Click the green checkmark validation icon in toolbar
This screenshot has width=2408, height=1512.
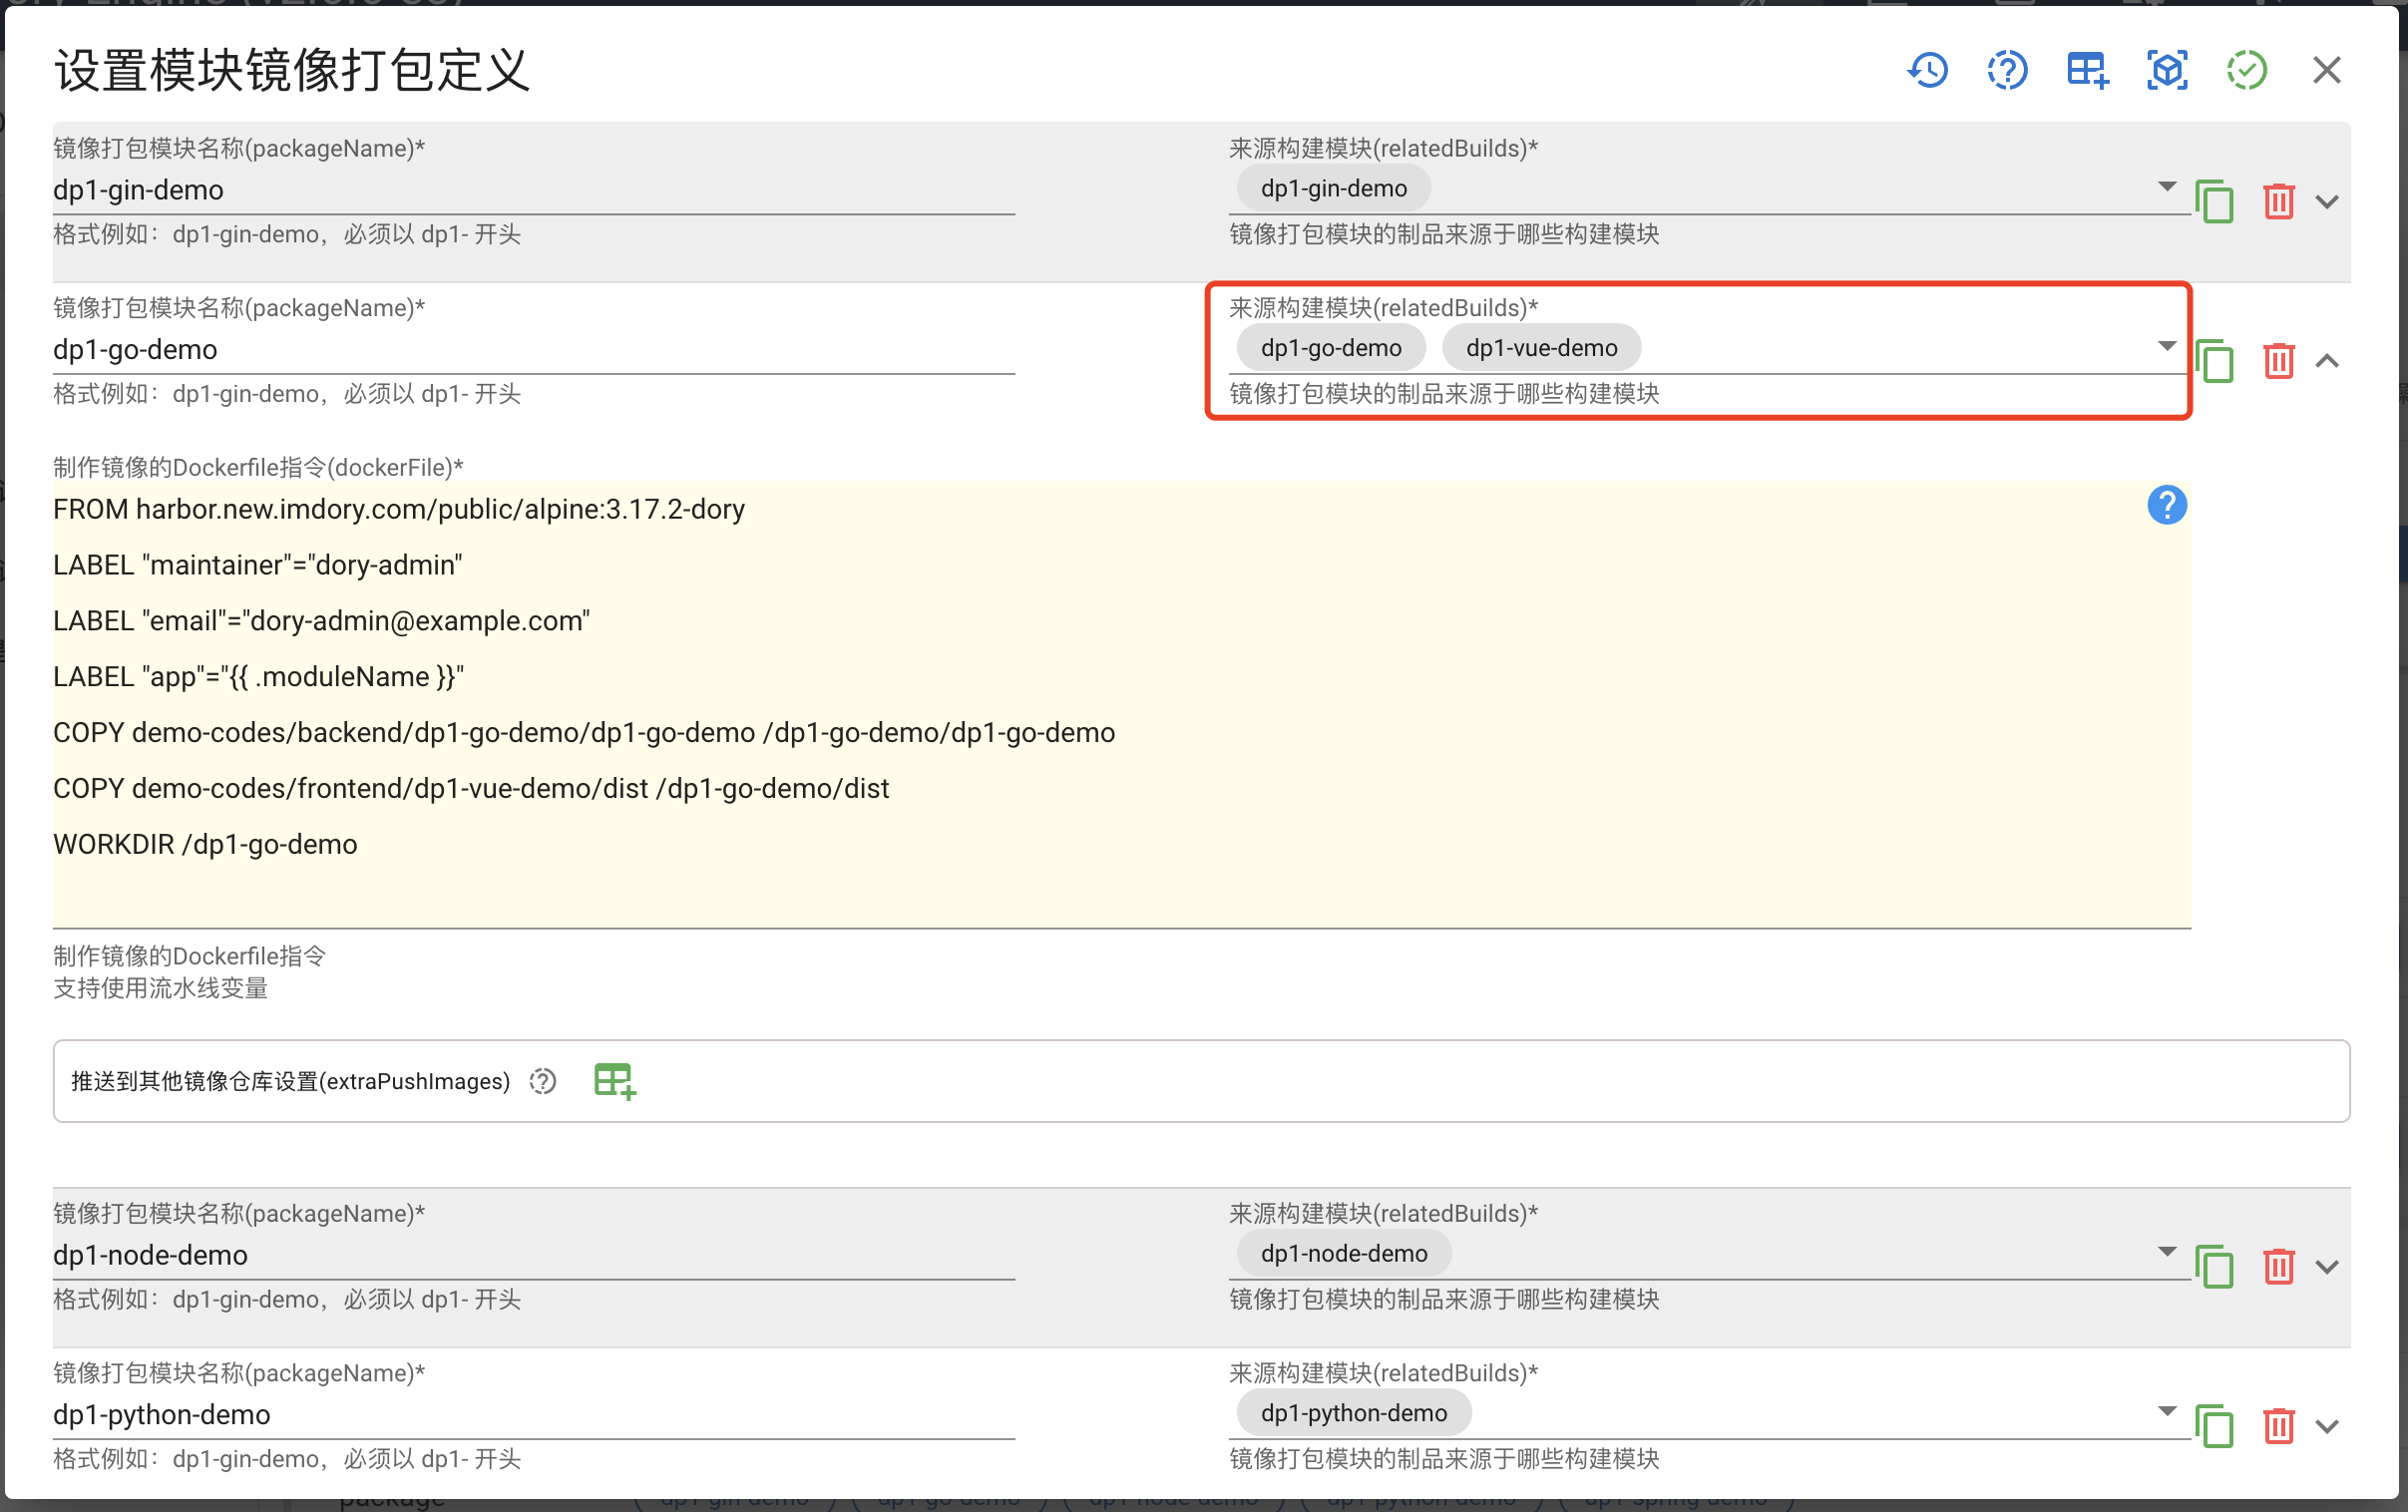coord(2246,70)
